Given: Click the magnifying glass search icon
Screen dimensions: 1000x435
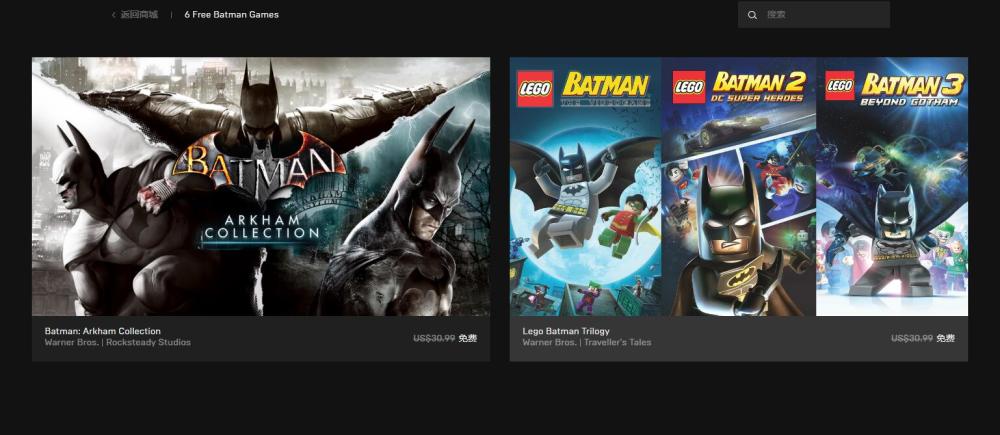Looking at the screenshot, I should coord(753,15).
